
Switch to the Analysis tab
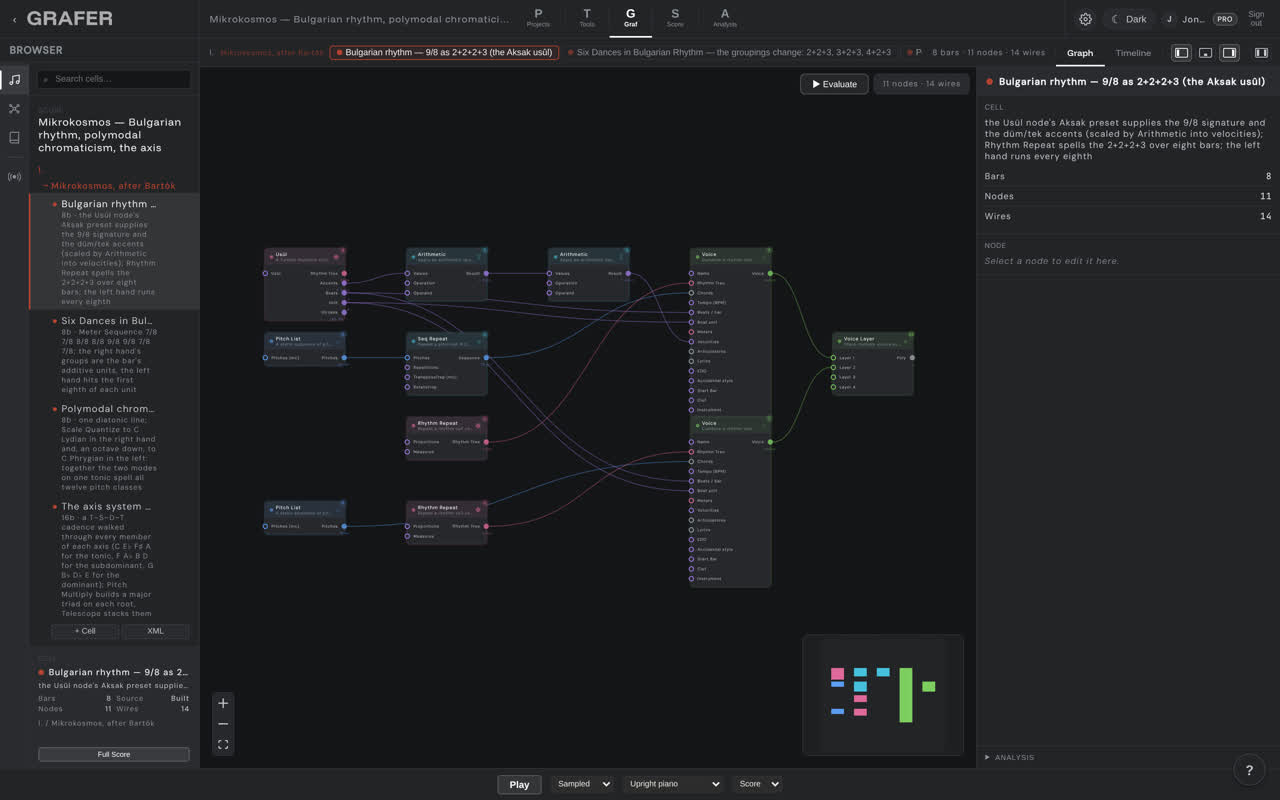tap(725, 18)
